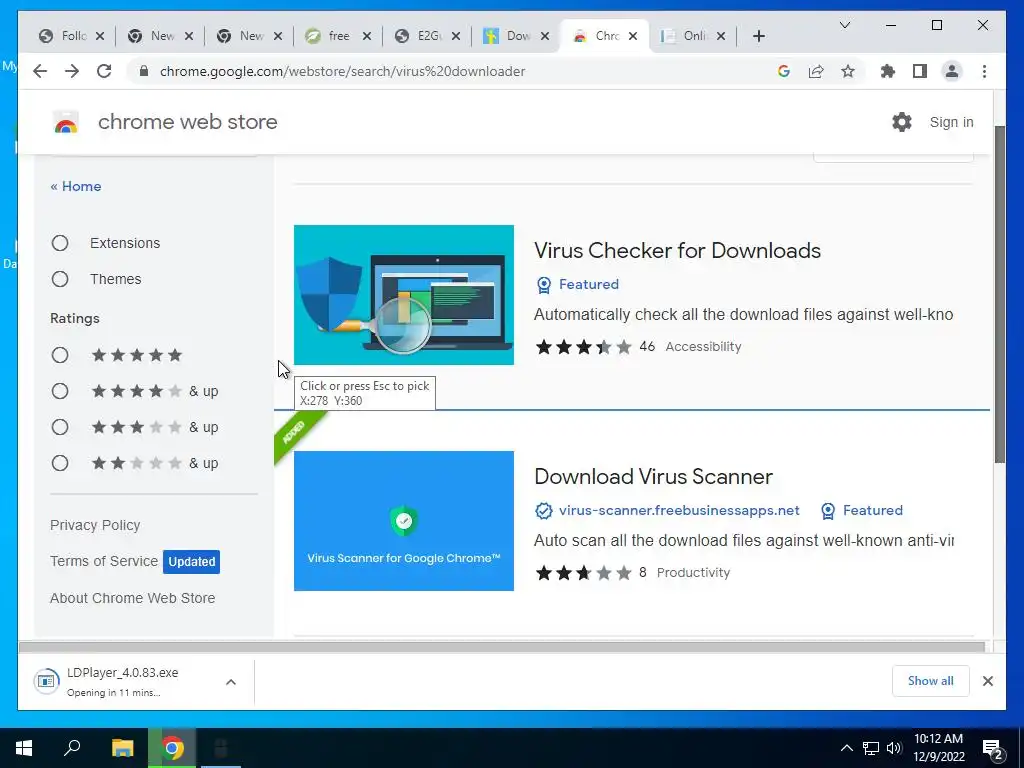Open the web store settings gear

point(902,122)
